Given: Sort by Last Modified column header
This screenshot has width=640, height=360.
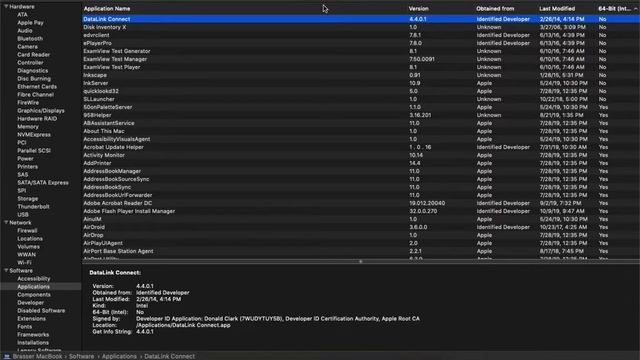Looking at the screenshot, I should pos(557,9).
